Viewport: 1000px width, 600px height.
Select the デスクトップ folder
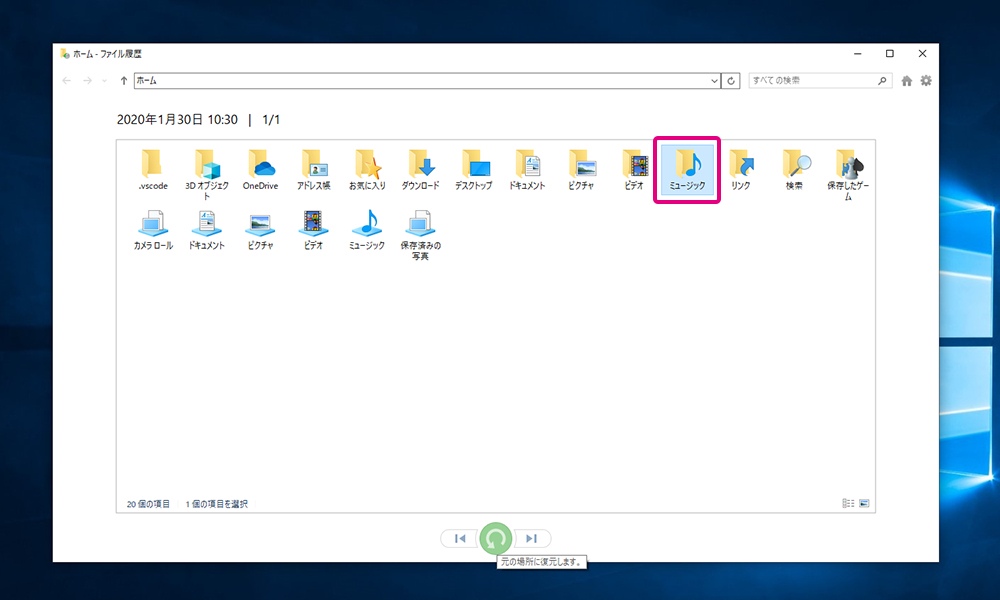coord(474,169)
